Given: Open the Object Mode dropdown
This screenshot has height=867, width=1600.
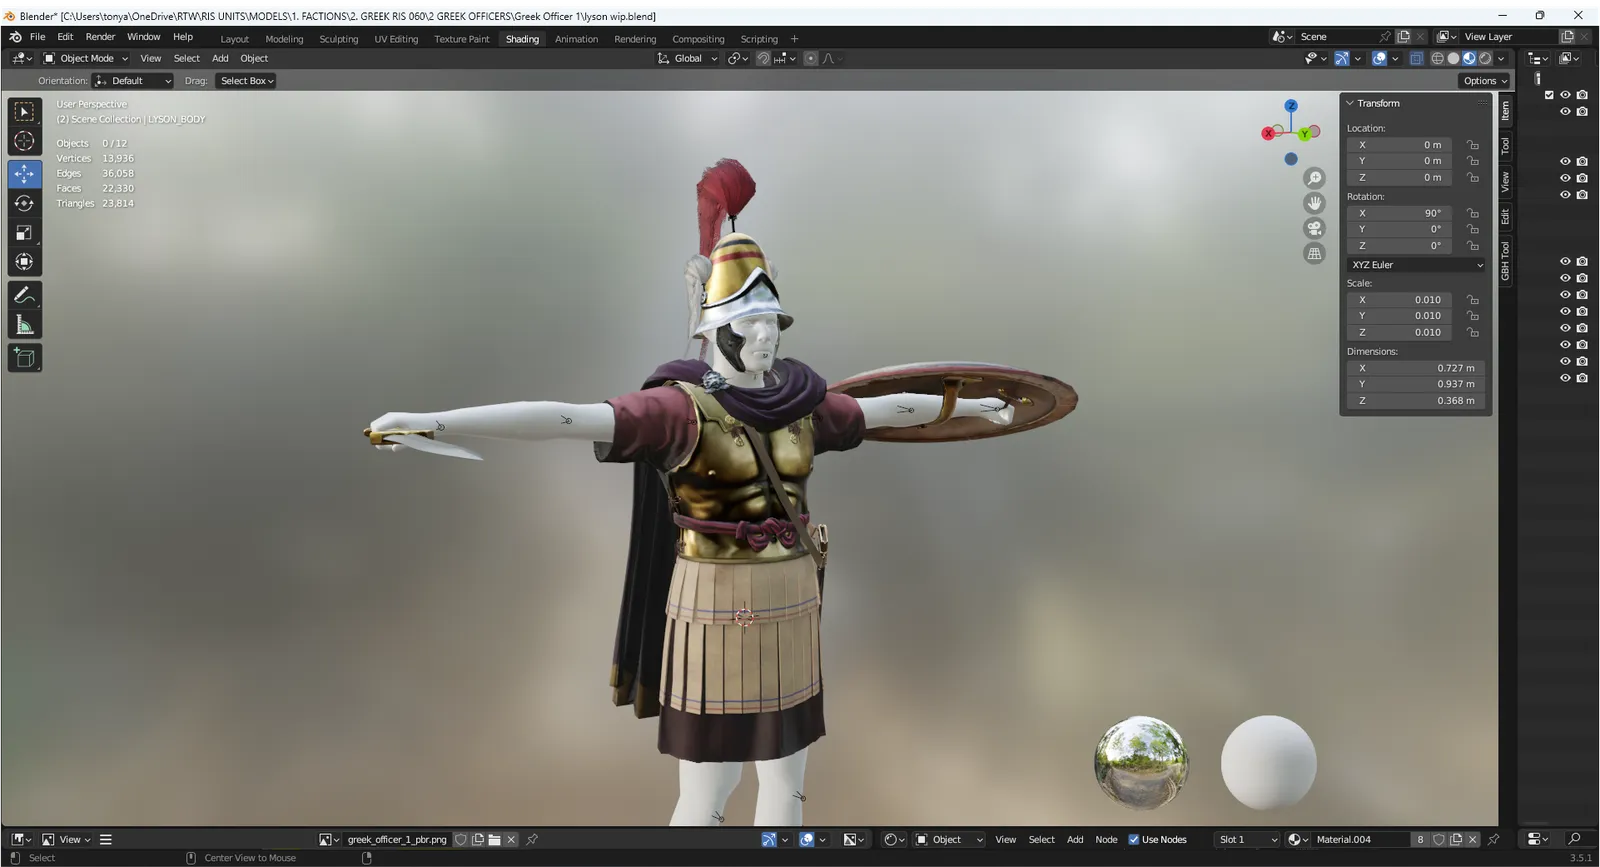Looking at the screenshot, I should click(x=86, y=59).
